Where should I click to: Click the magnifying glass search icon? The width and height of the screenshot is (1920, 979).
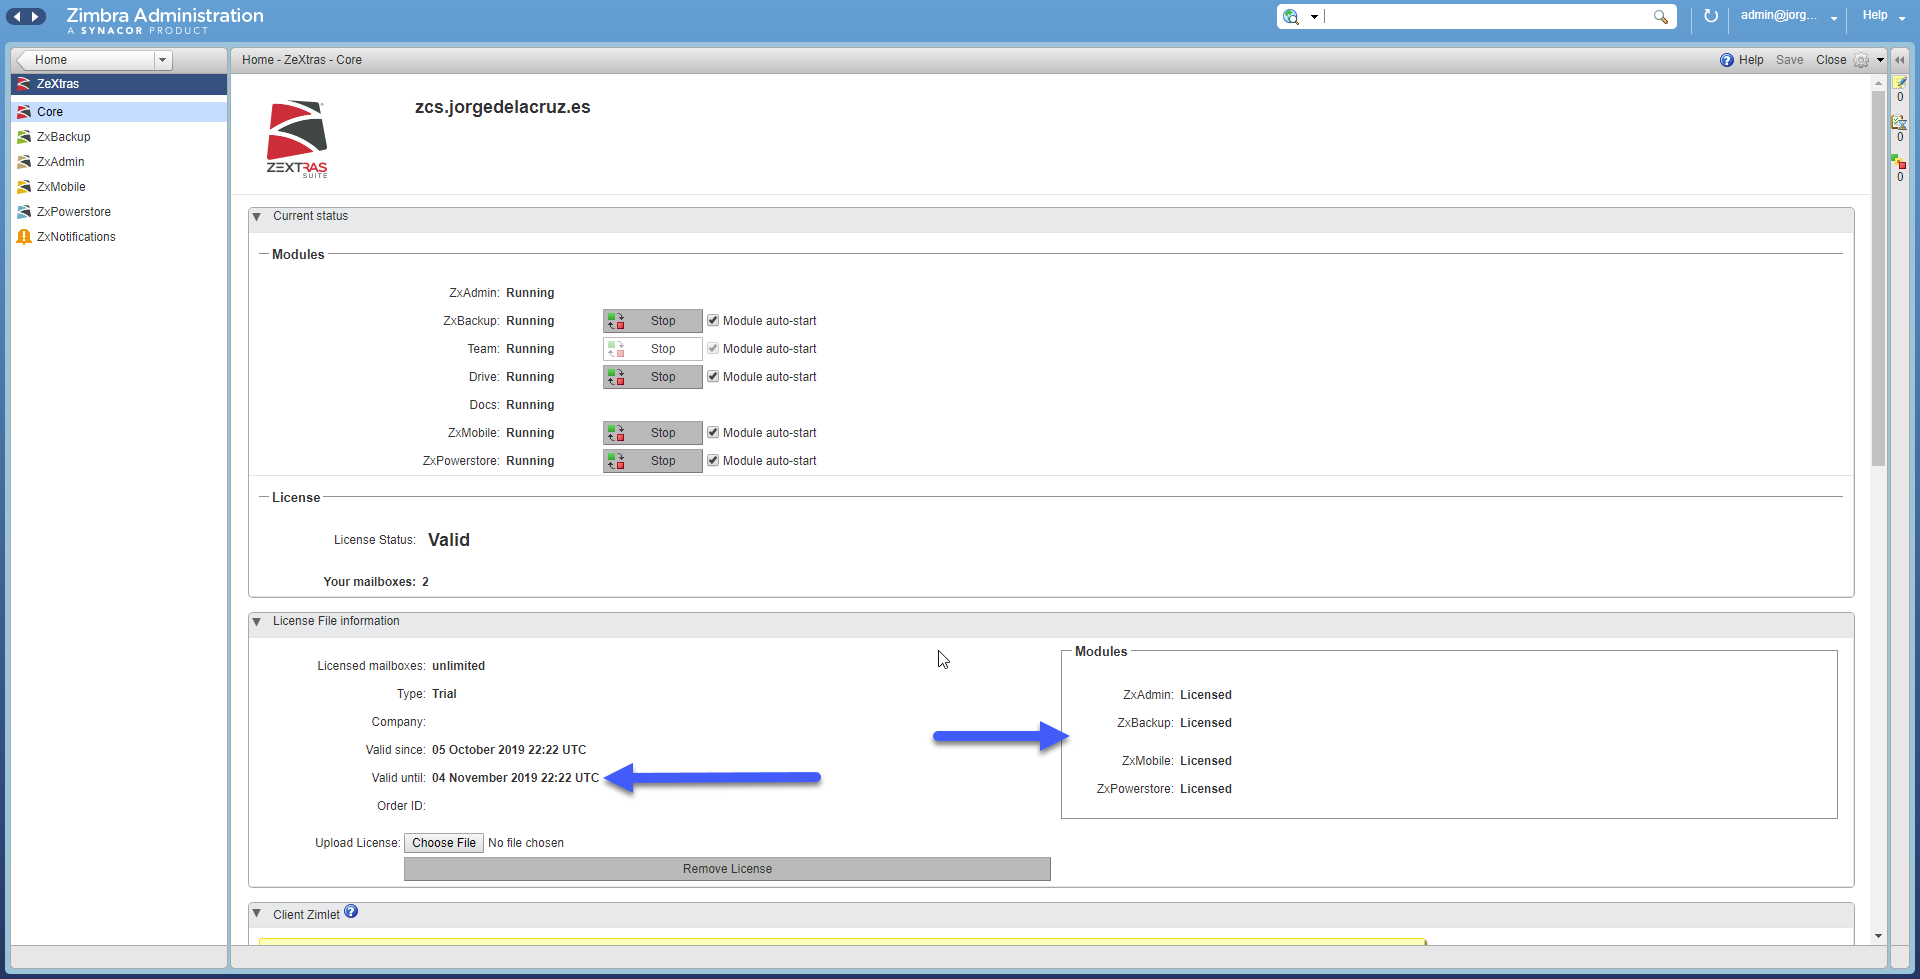1661,16
